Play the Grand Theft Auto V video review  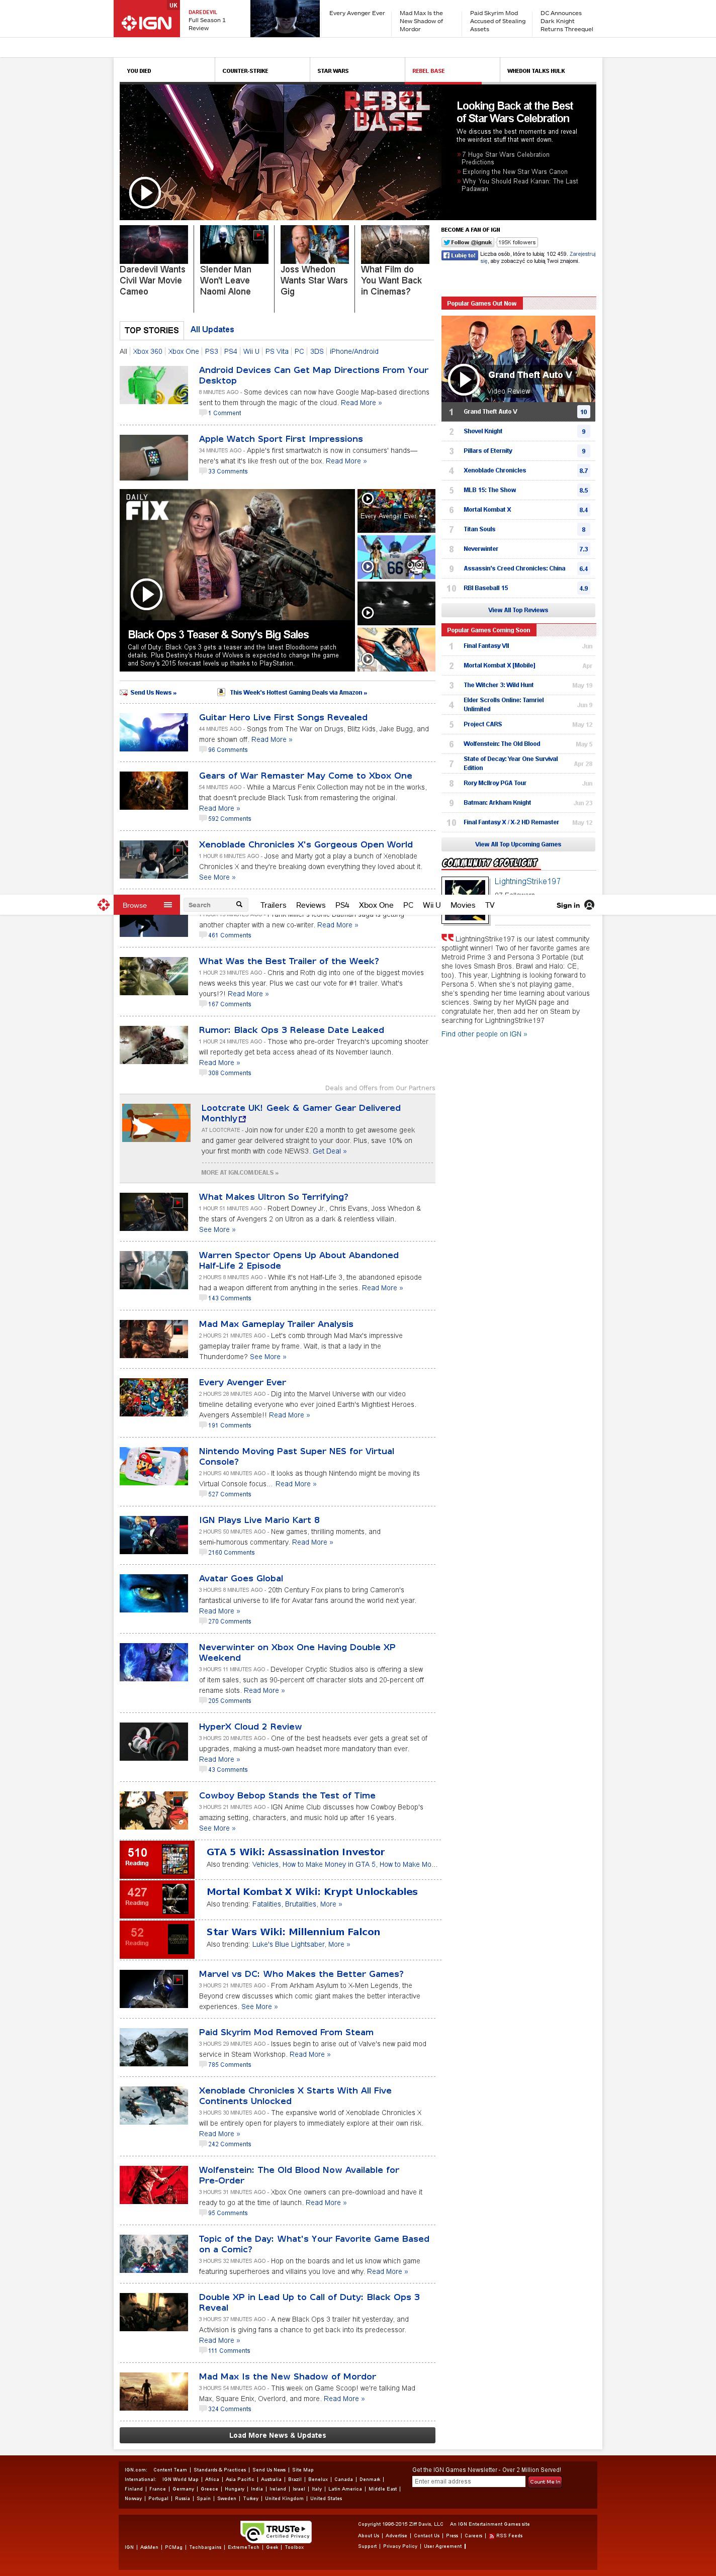462,379
